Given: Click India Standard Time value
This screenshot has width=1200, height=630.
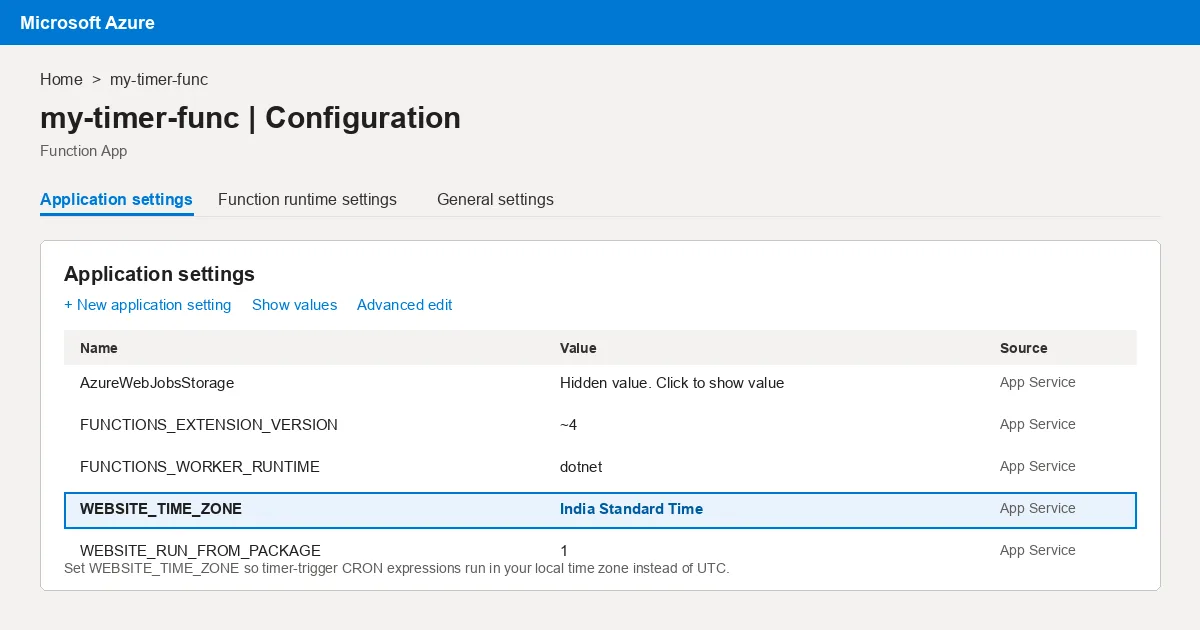Looking at the screenshot, I should (631, 509).
